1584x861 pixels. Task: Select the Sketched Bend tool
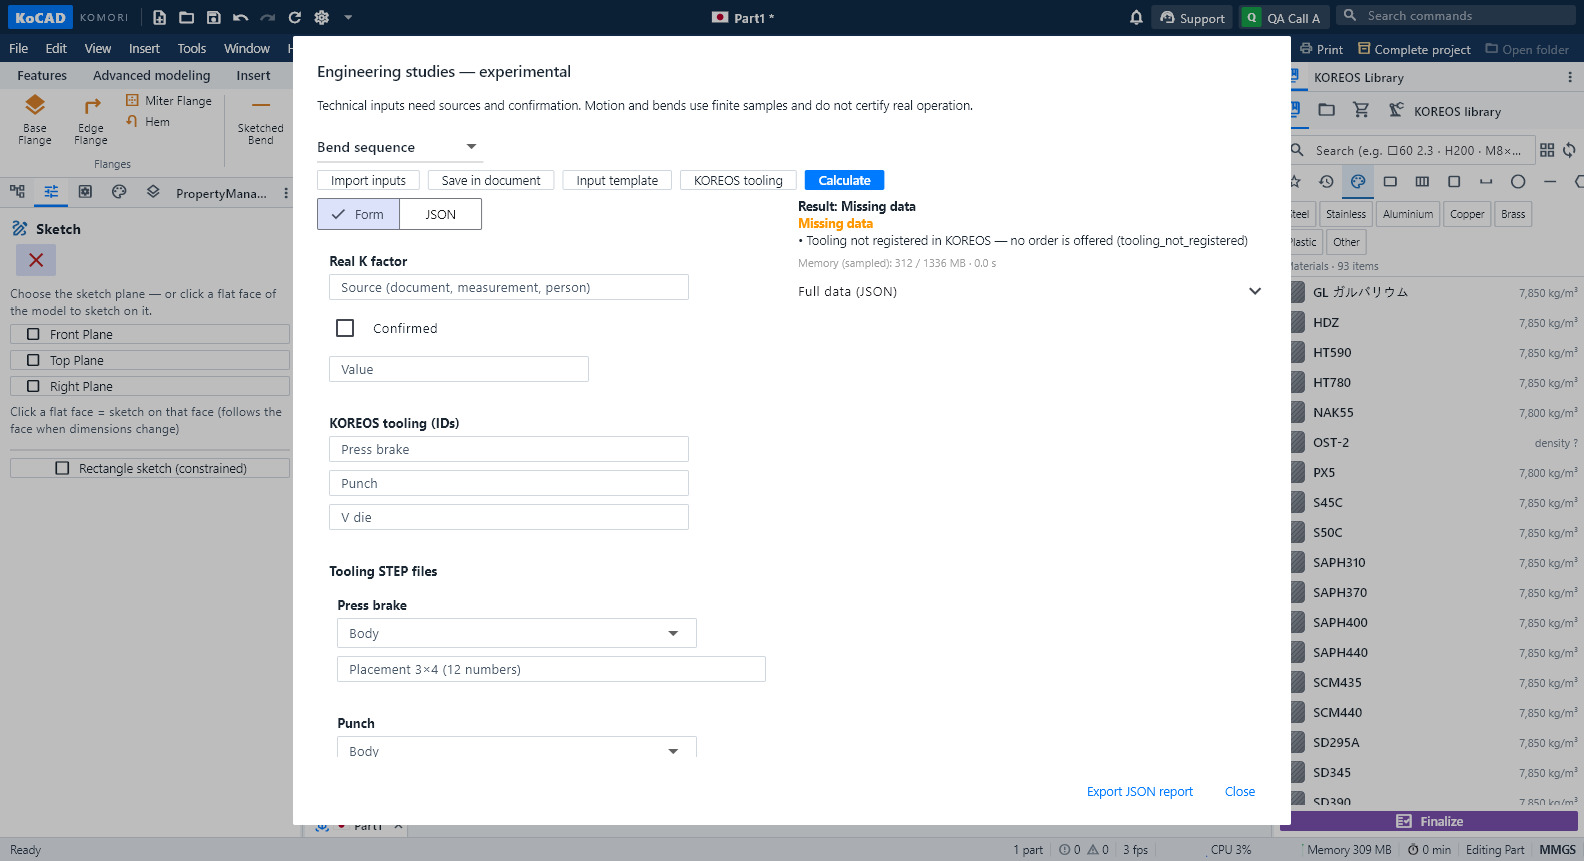261,120
